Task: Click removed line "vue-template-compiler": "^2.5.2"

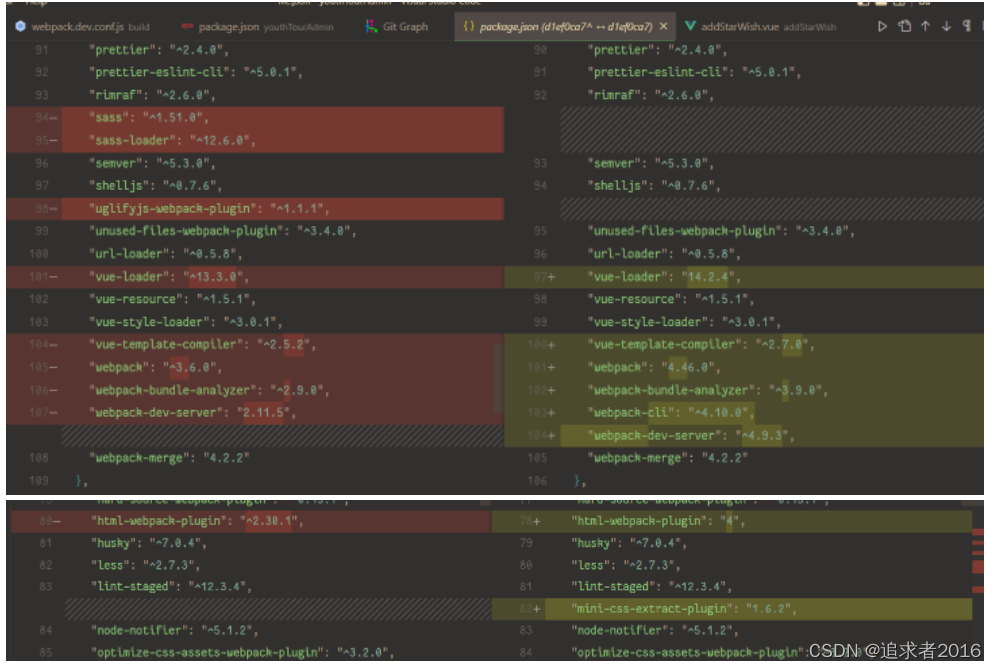Action: click(202, 345)
